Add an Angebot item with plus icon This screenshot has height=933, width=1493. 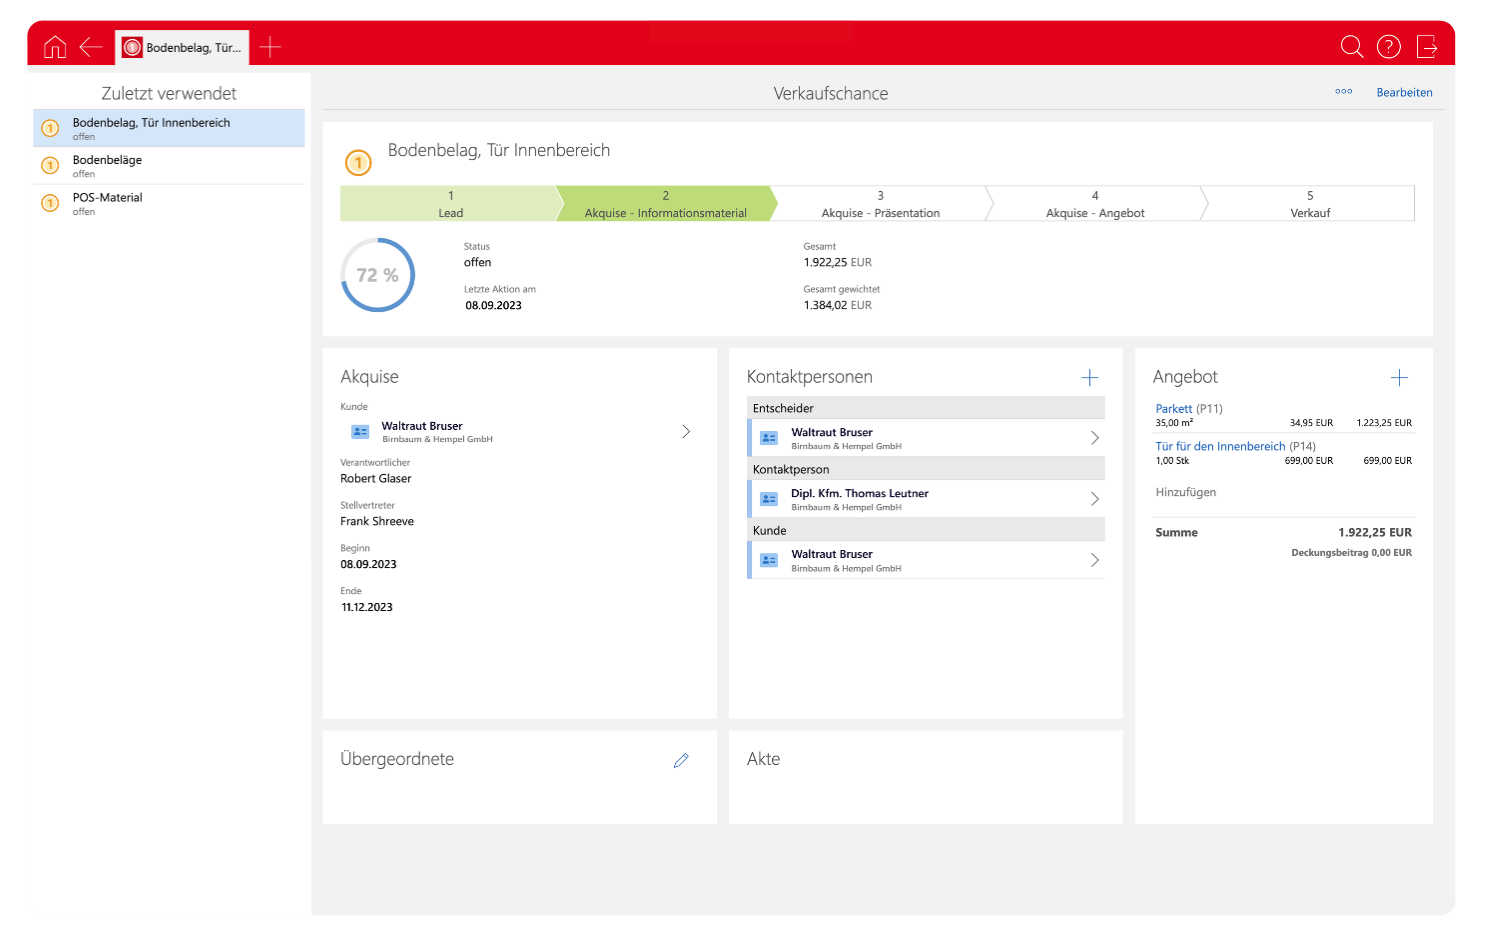(x=1399, y=378)
